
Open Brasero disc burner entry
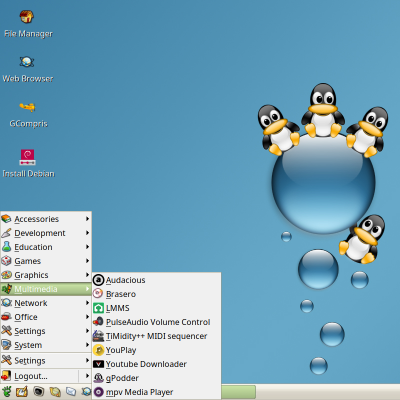point(156,294)
